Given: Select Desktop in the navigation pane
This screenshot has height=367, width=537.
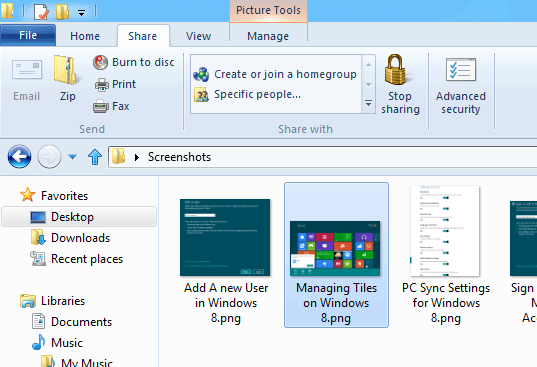Looking at the screenshot, I should (72, 217).
